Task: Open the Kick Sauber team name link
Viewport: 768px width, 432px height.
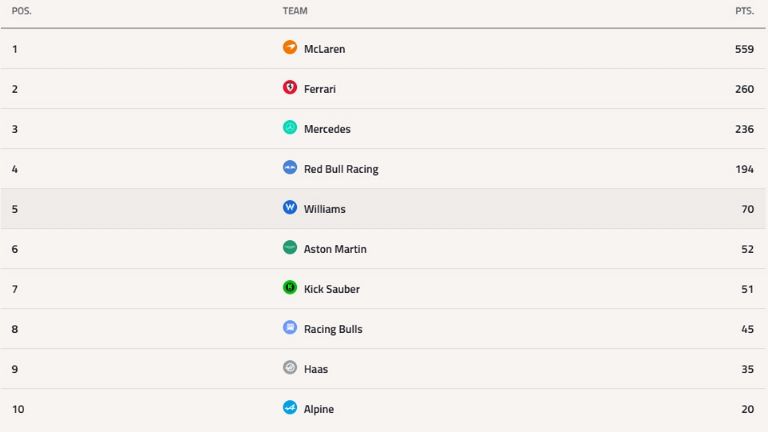Action: [332, 289]
